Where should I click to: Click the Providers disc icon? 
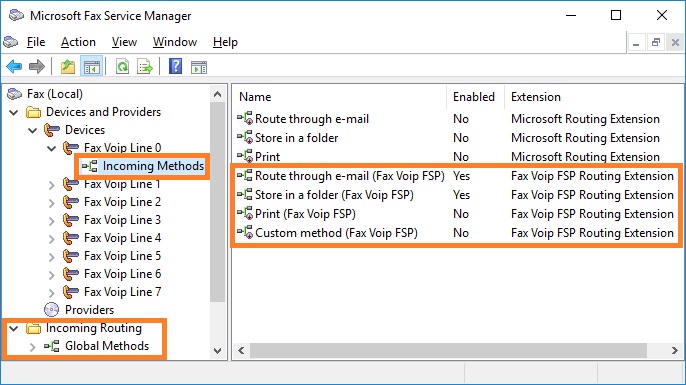[52, 310]
